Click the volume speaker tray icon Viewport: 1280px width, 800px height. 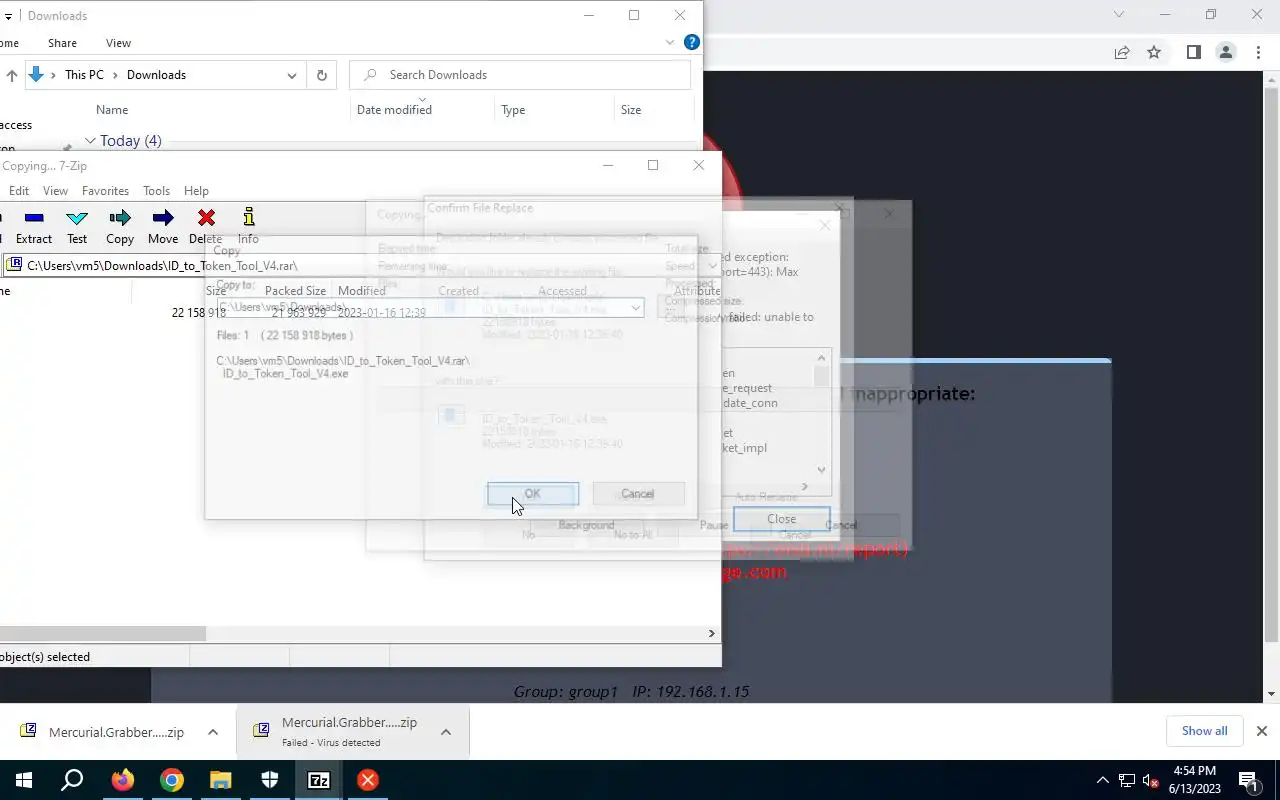click(x=1151, y=781)
